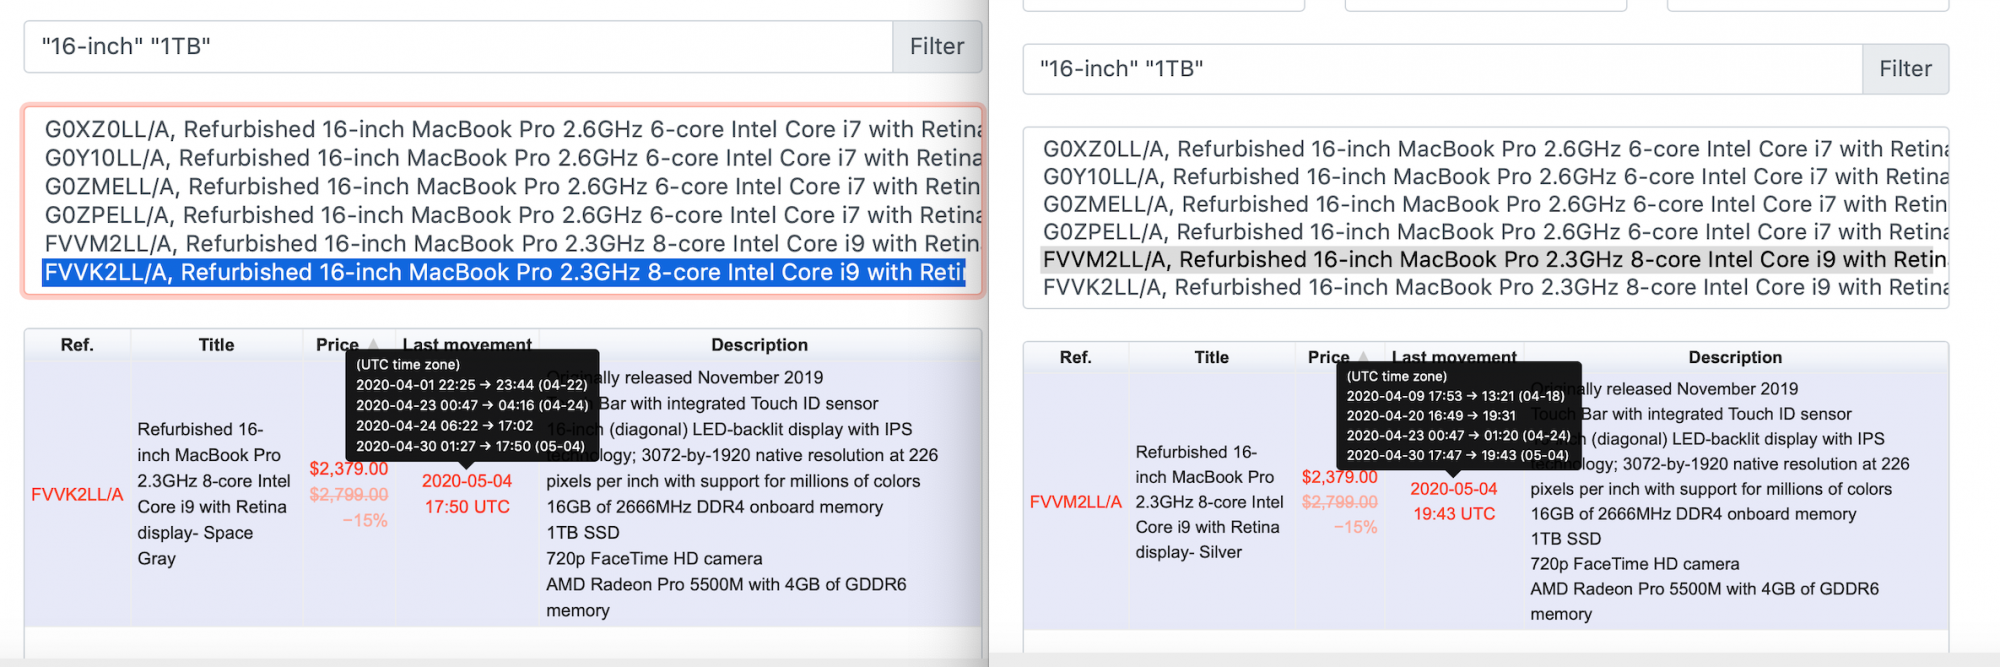The image size is (2000, 667).
Task: Sort by Price column in right table
Action: click(1329, 357)
